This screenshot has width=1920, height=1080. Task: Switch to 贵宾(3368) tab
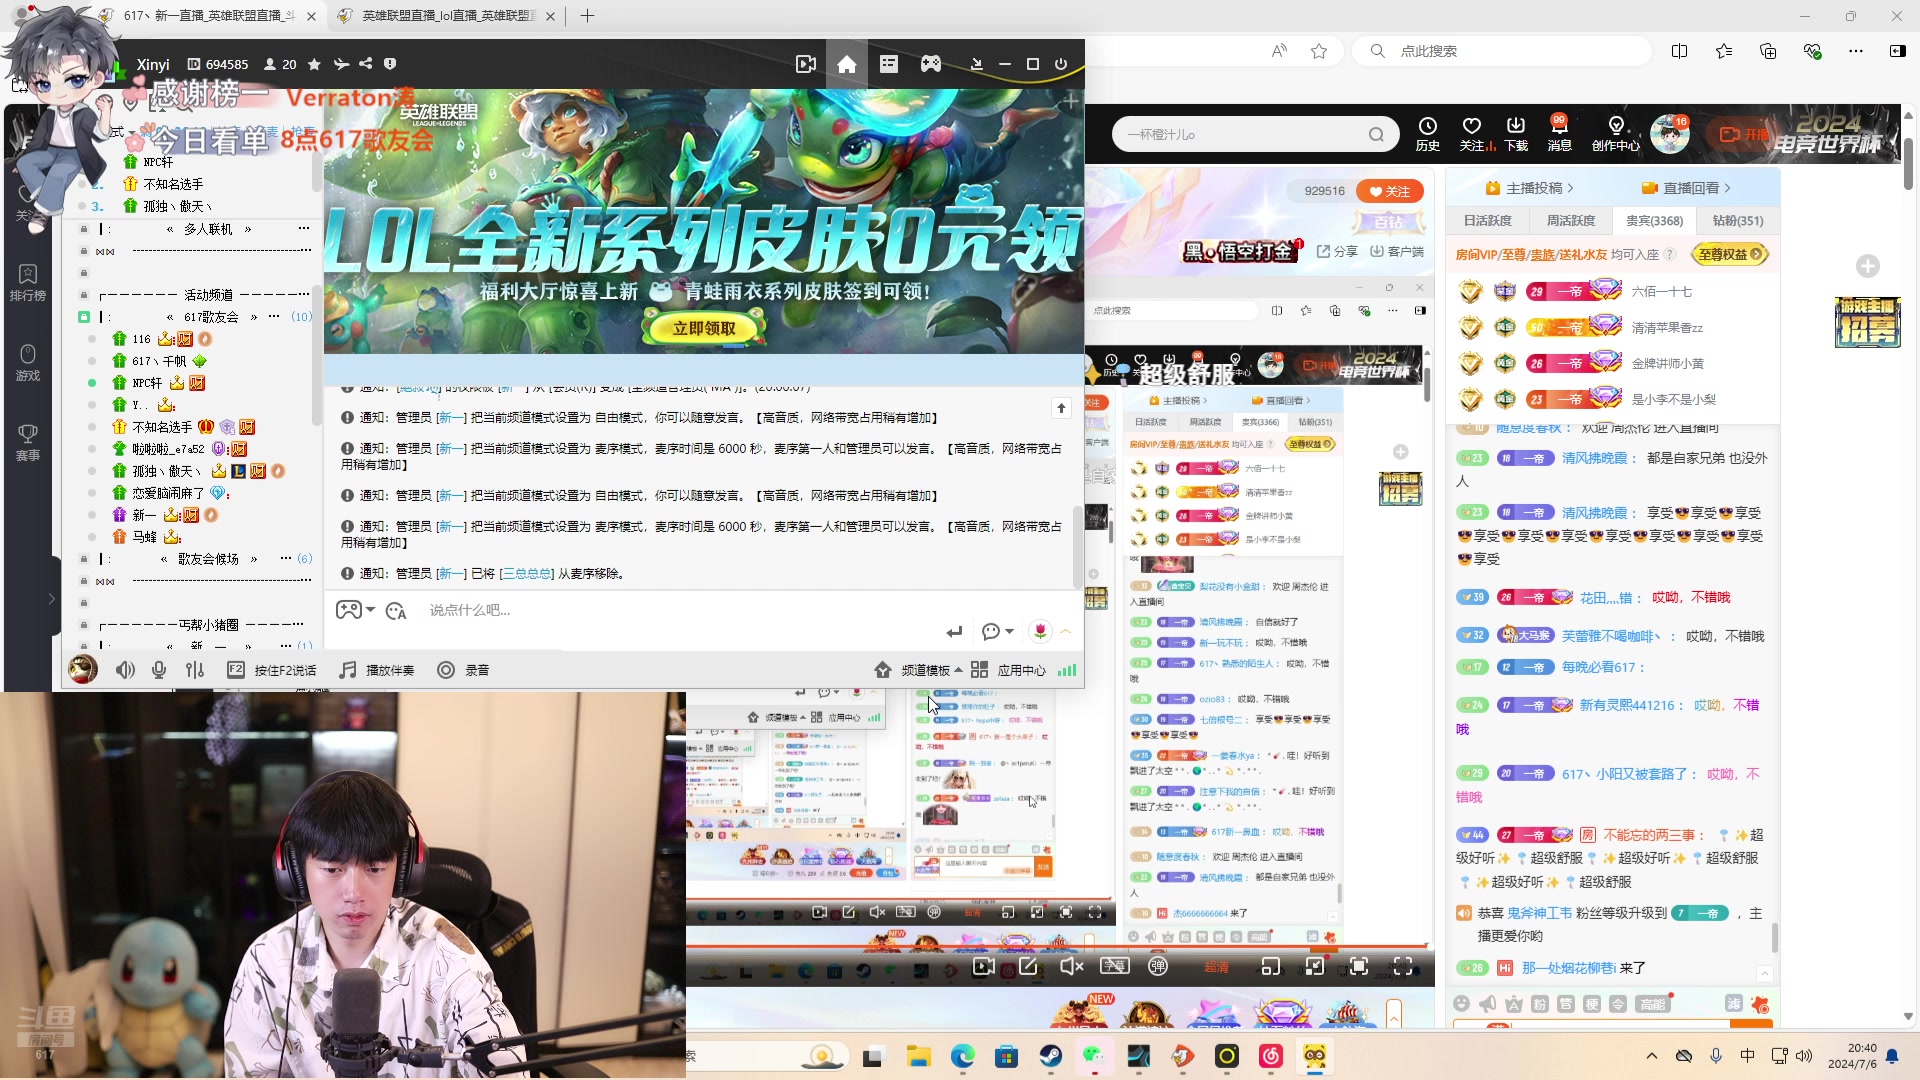tap(1654, 221)
